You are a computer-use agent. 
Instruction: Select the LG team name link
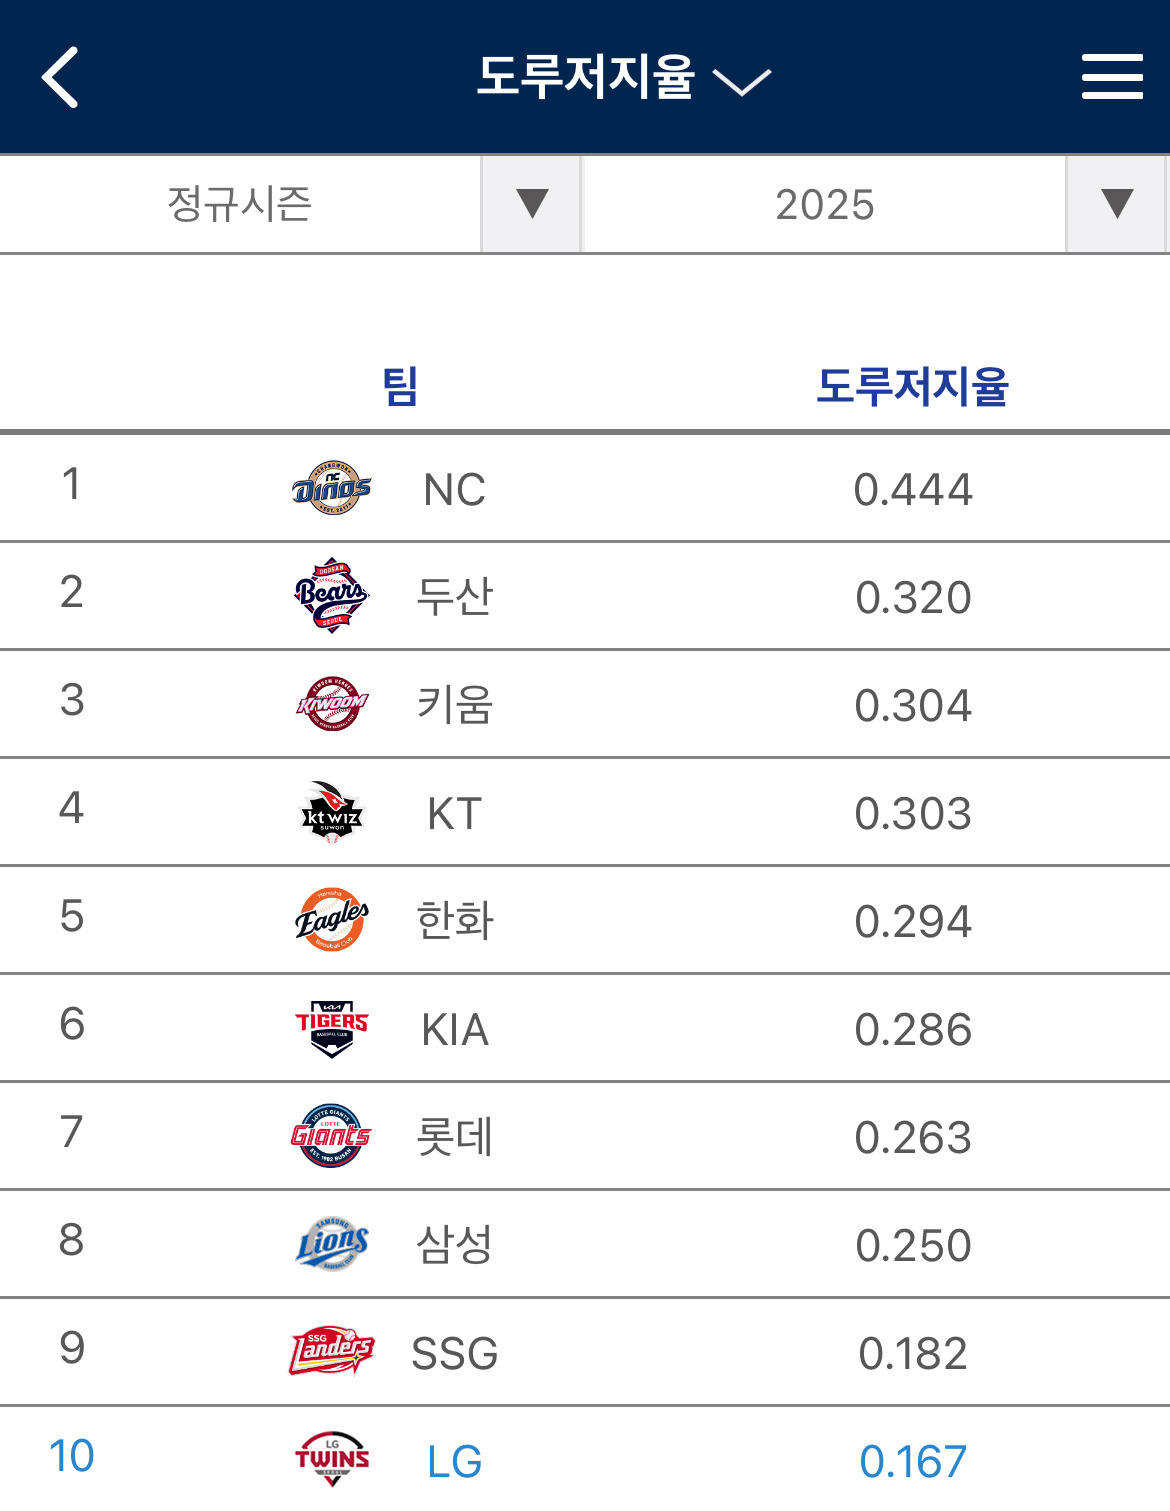tap(454, 1461)
